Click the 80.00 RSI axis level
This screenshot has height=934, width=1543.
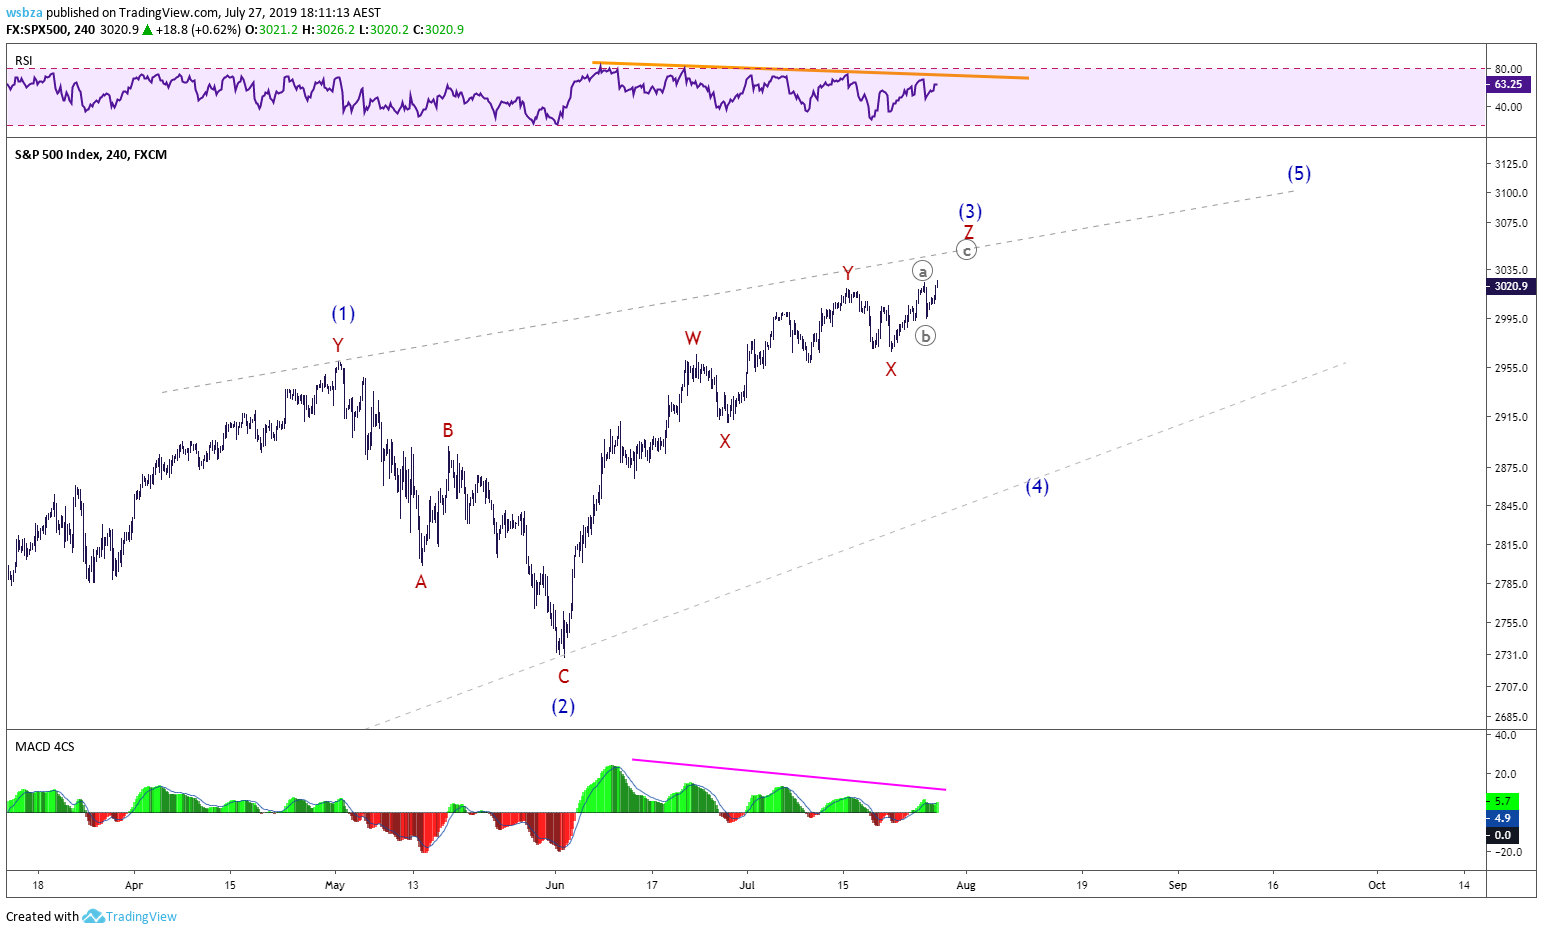pos(1508,69)
